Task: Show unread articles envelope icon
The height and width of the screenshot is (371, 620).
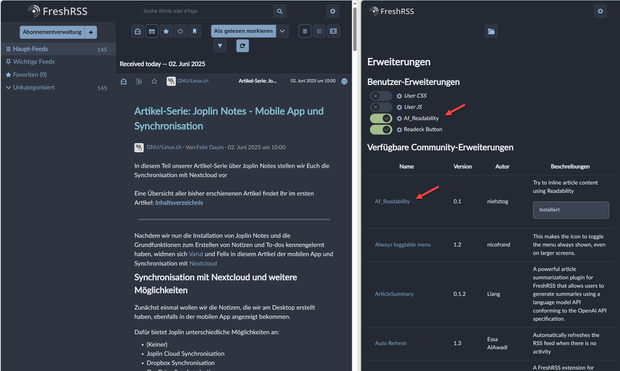Action: 152,31
